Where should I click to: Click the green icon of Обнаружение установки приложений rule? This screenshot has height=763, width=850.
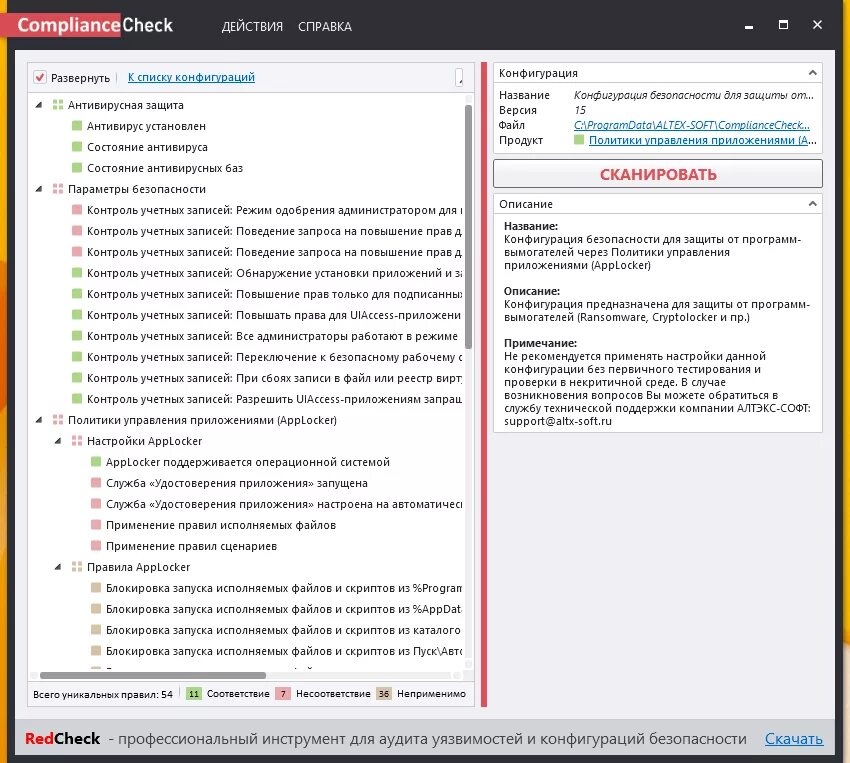(77, 273)
